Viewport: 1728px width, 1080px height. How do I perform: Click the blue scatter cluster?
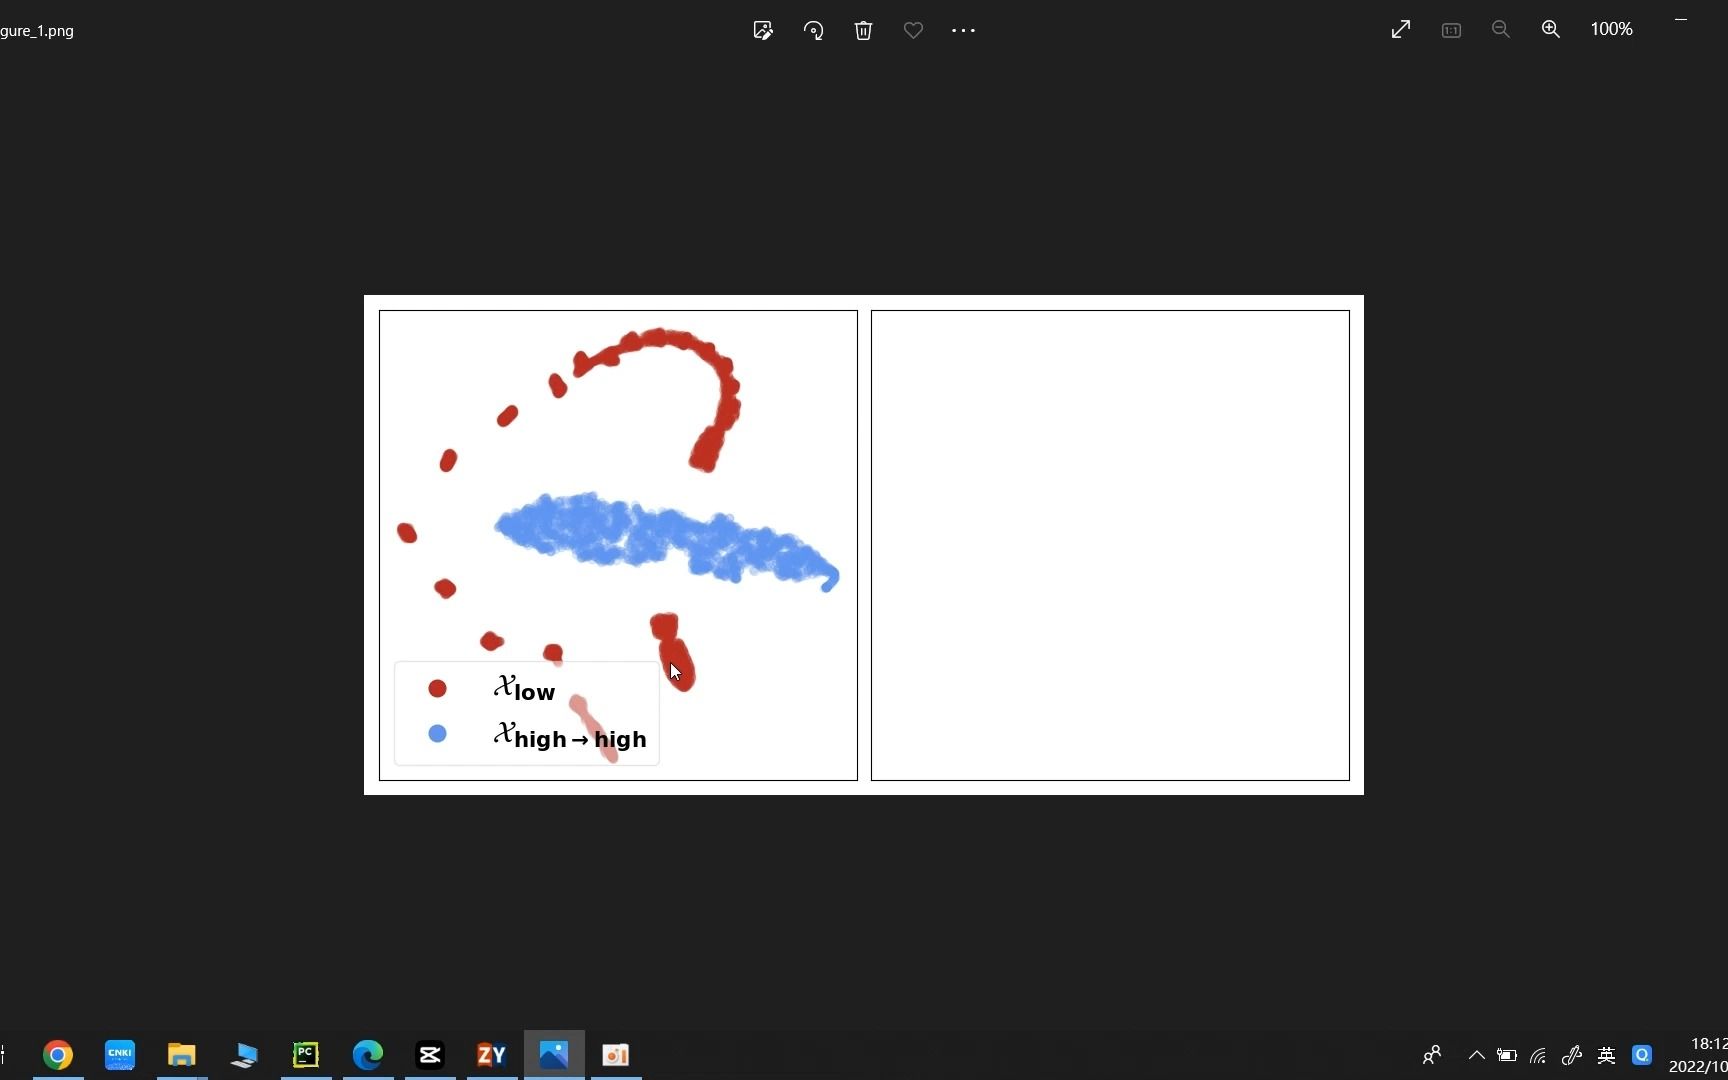coord(665,540)
